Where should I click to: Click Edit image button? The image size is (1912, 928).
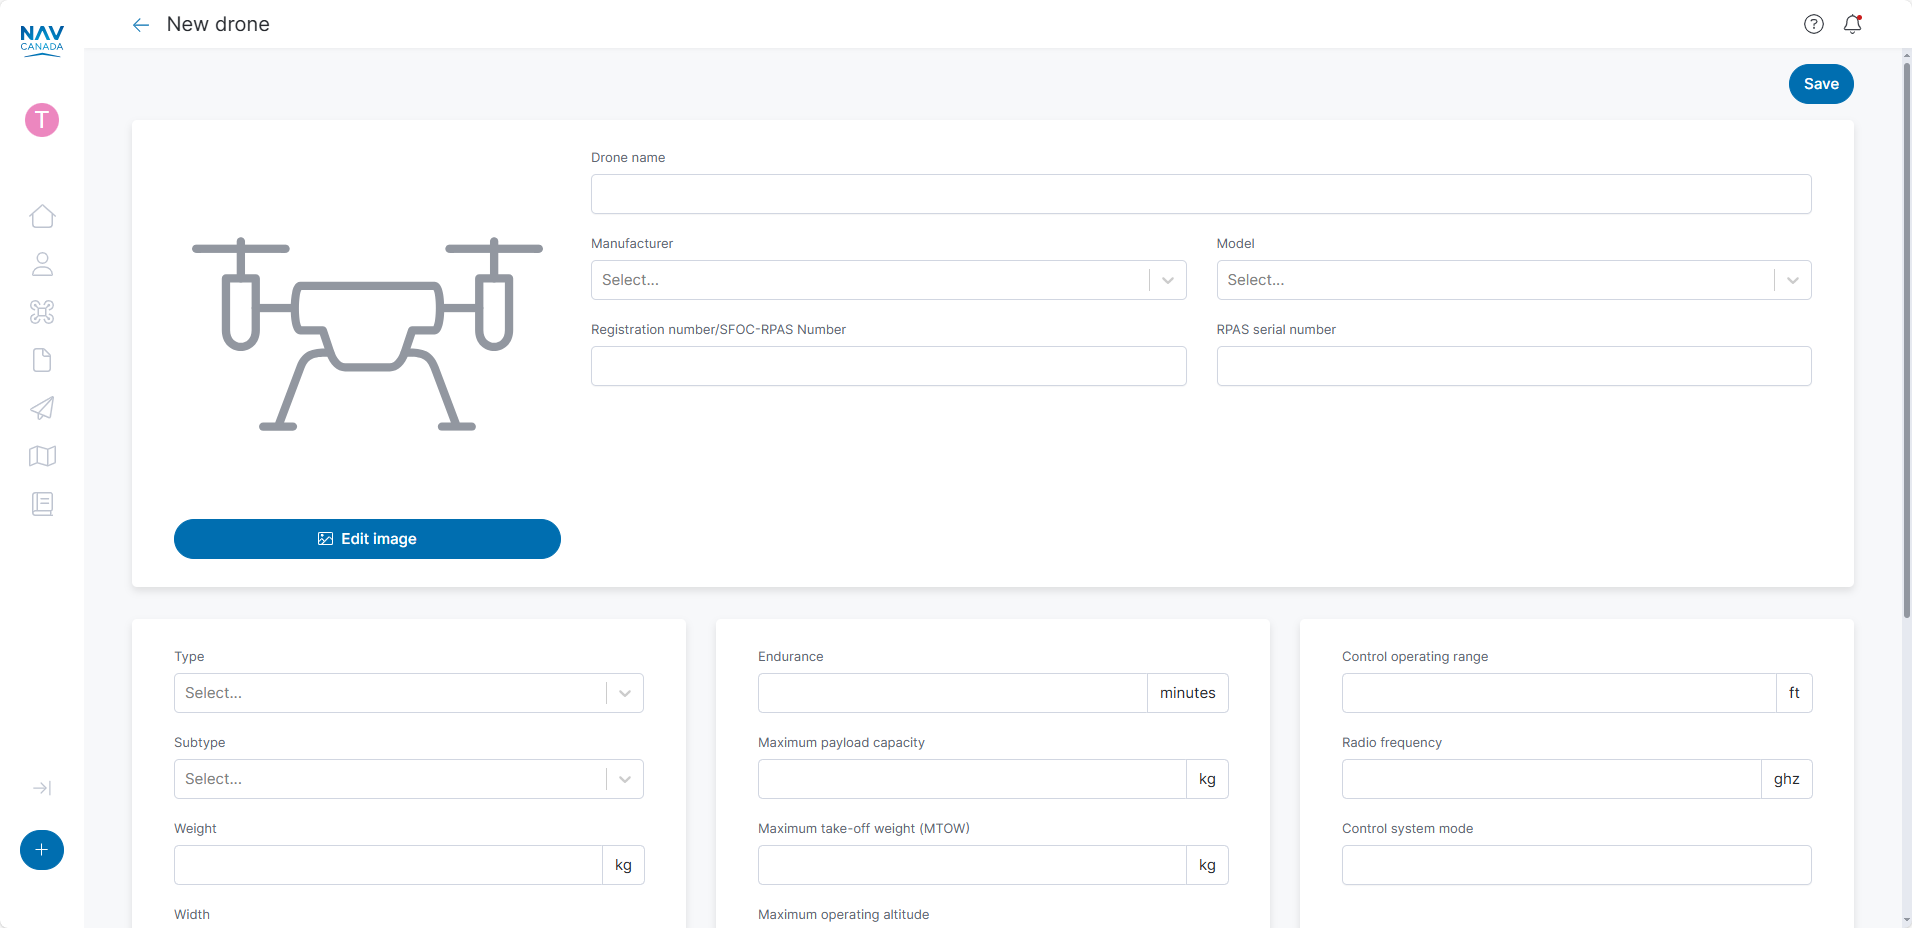pos(367,539)
